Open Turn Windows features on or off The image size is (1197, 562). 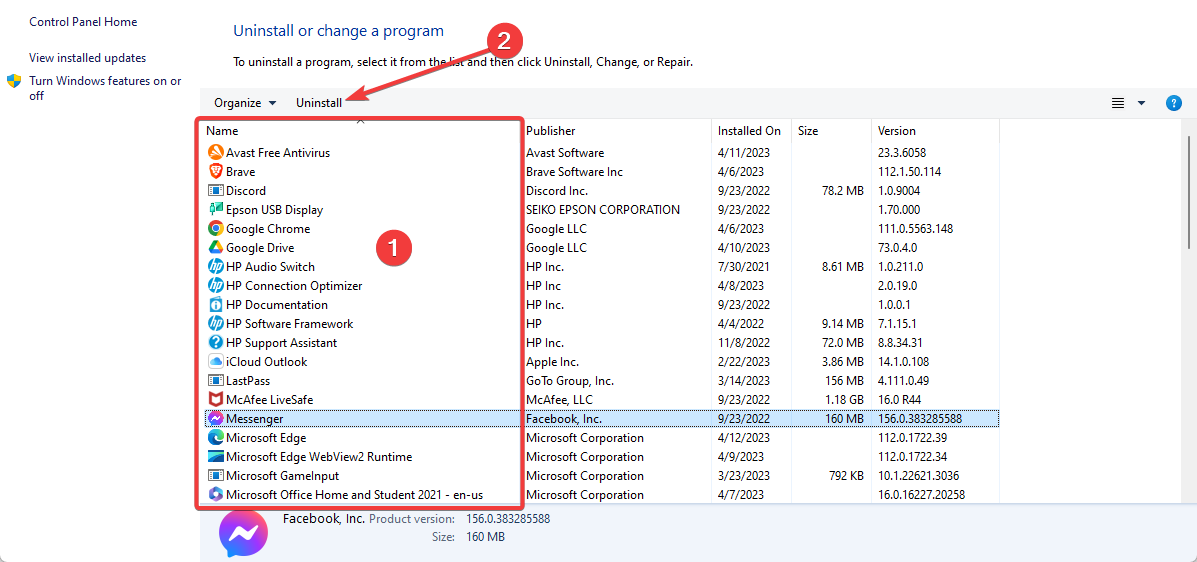click(105, 88)
